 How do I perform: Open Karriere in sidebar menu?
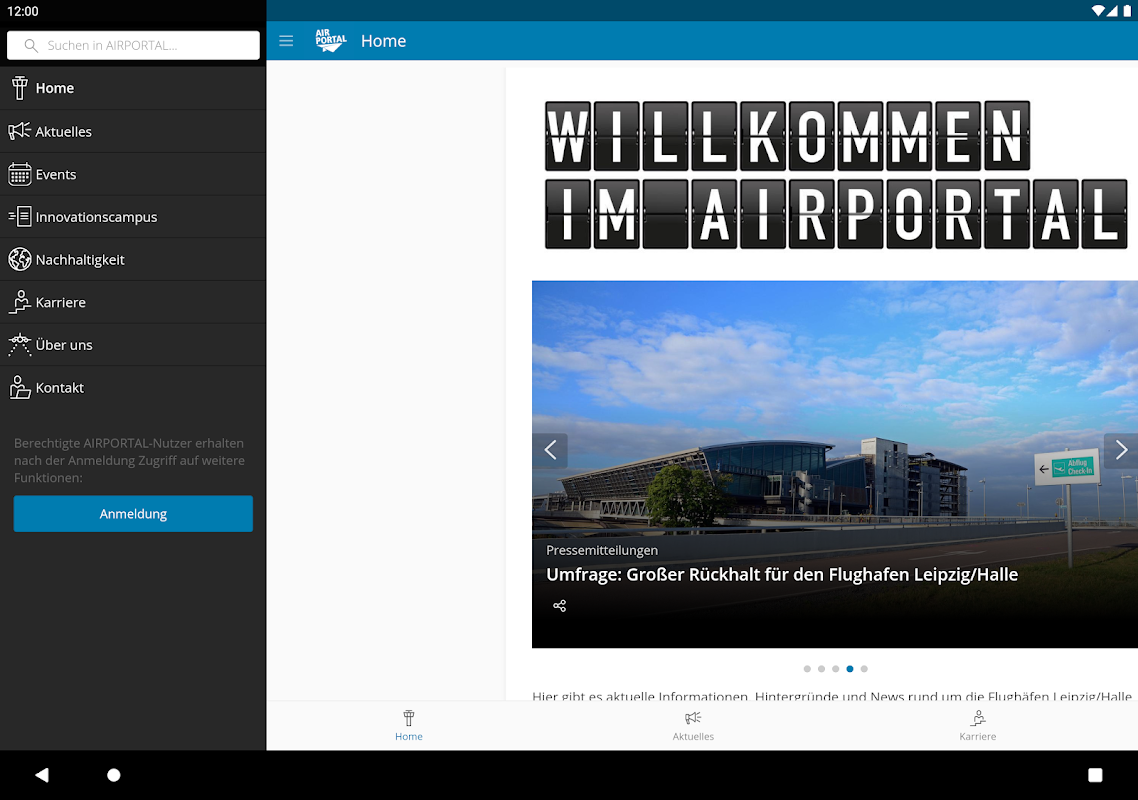pos(133,302)
